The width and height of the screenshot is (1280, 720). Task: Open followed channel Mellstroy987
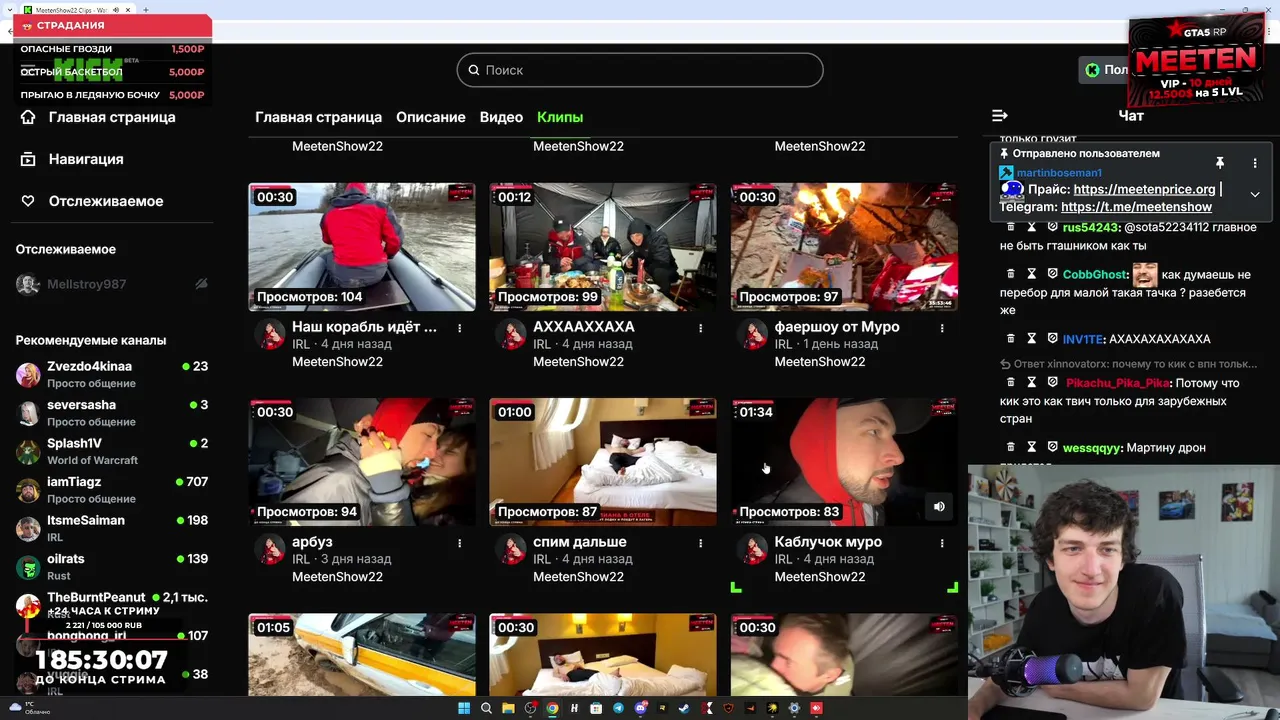click(x=111, y=284)
